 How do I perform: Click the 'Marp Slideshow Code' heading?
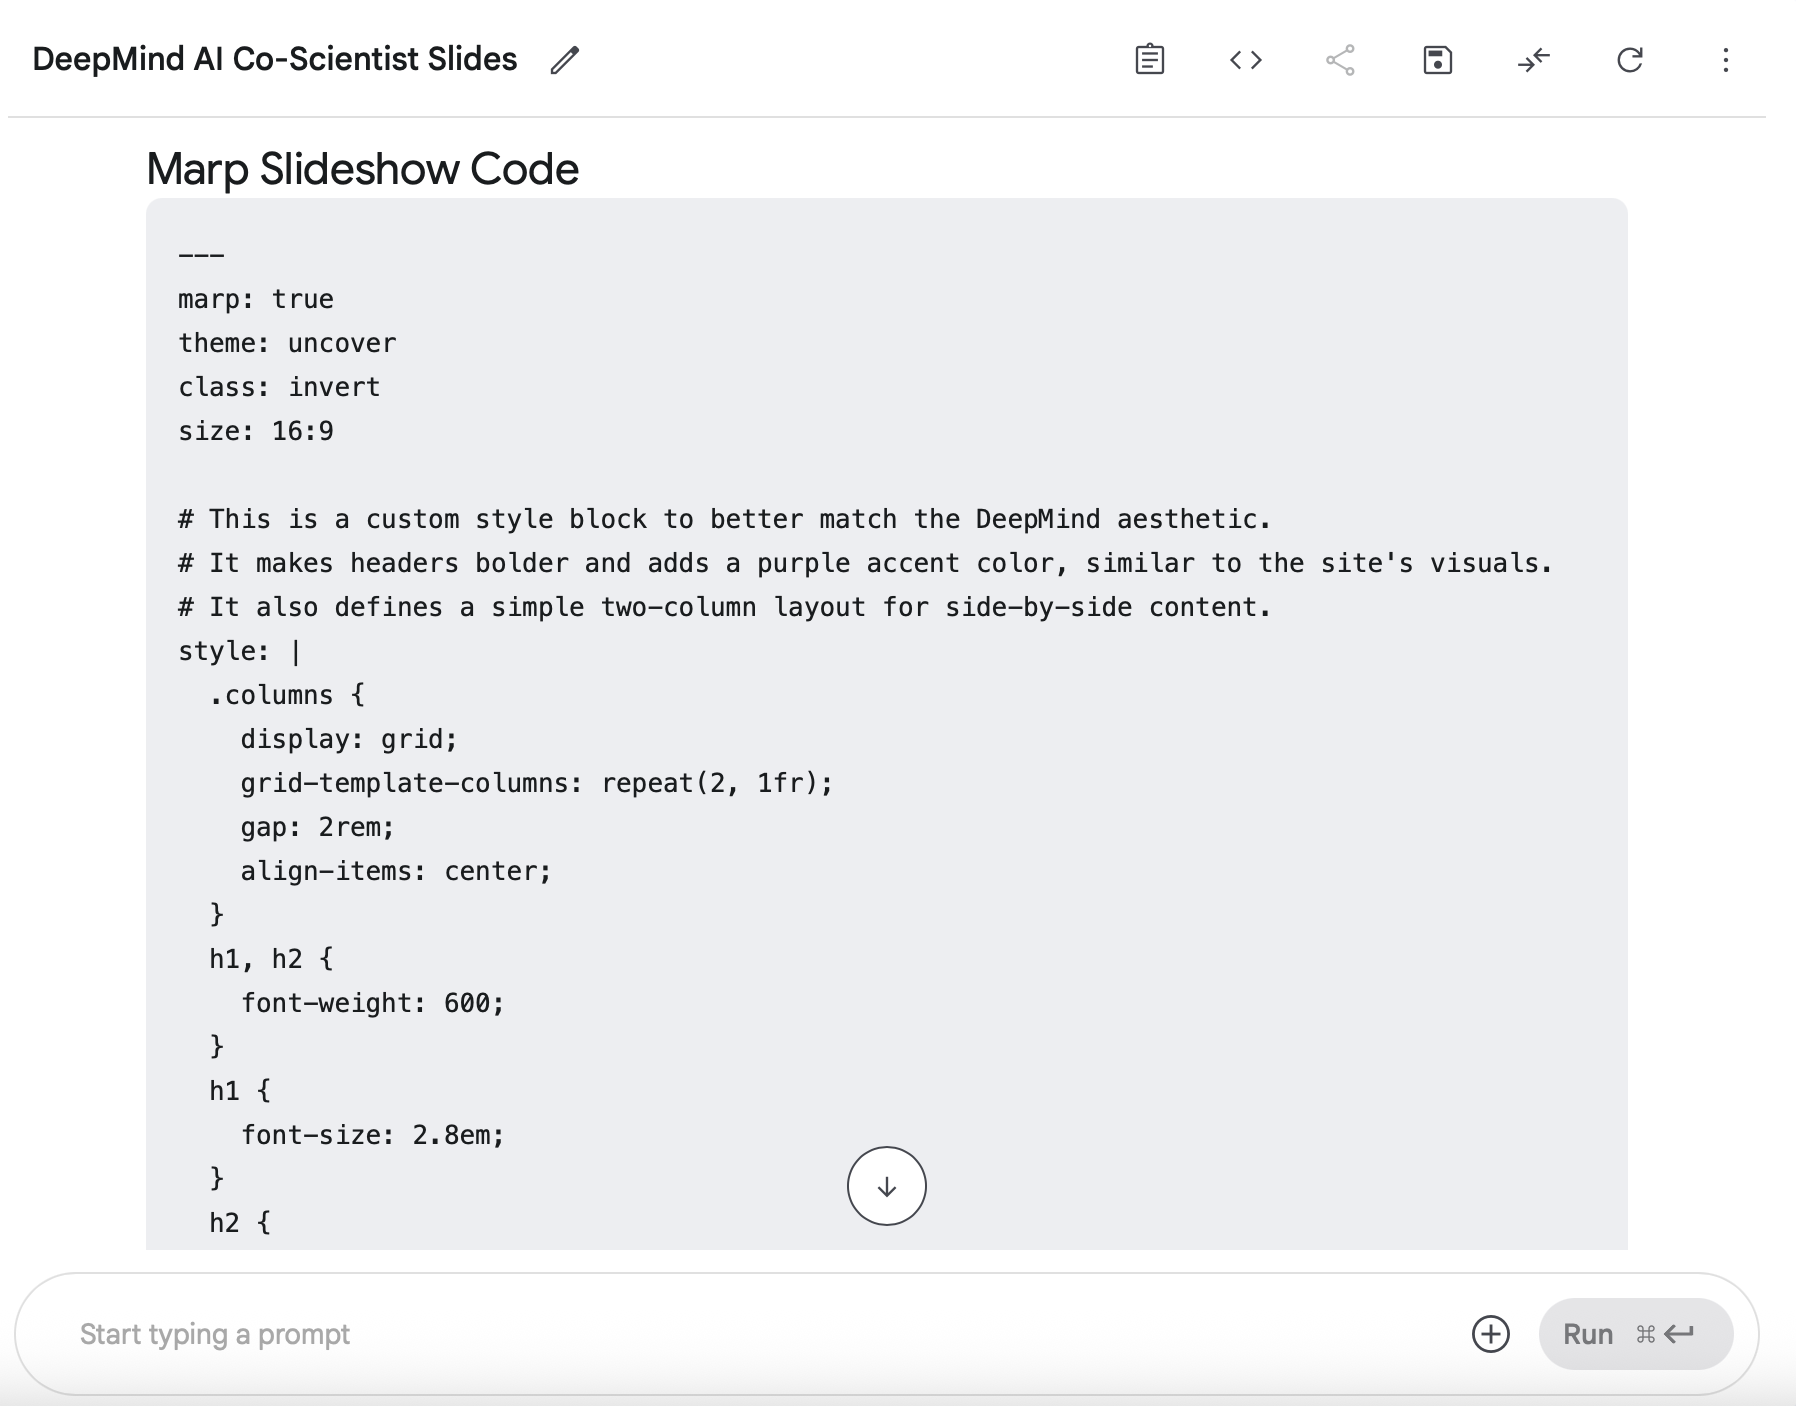(363, 169)
